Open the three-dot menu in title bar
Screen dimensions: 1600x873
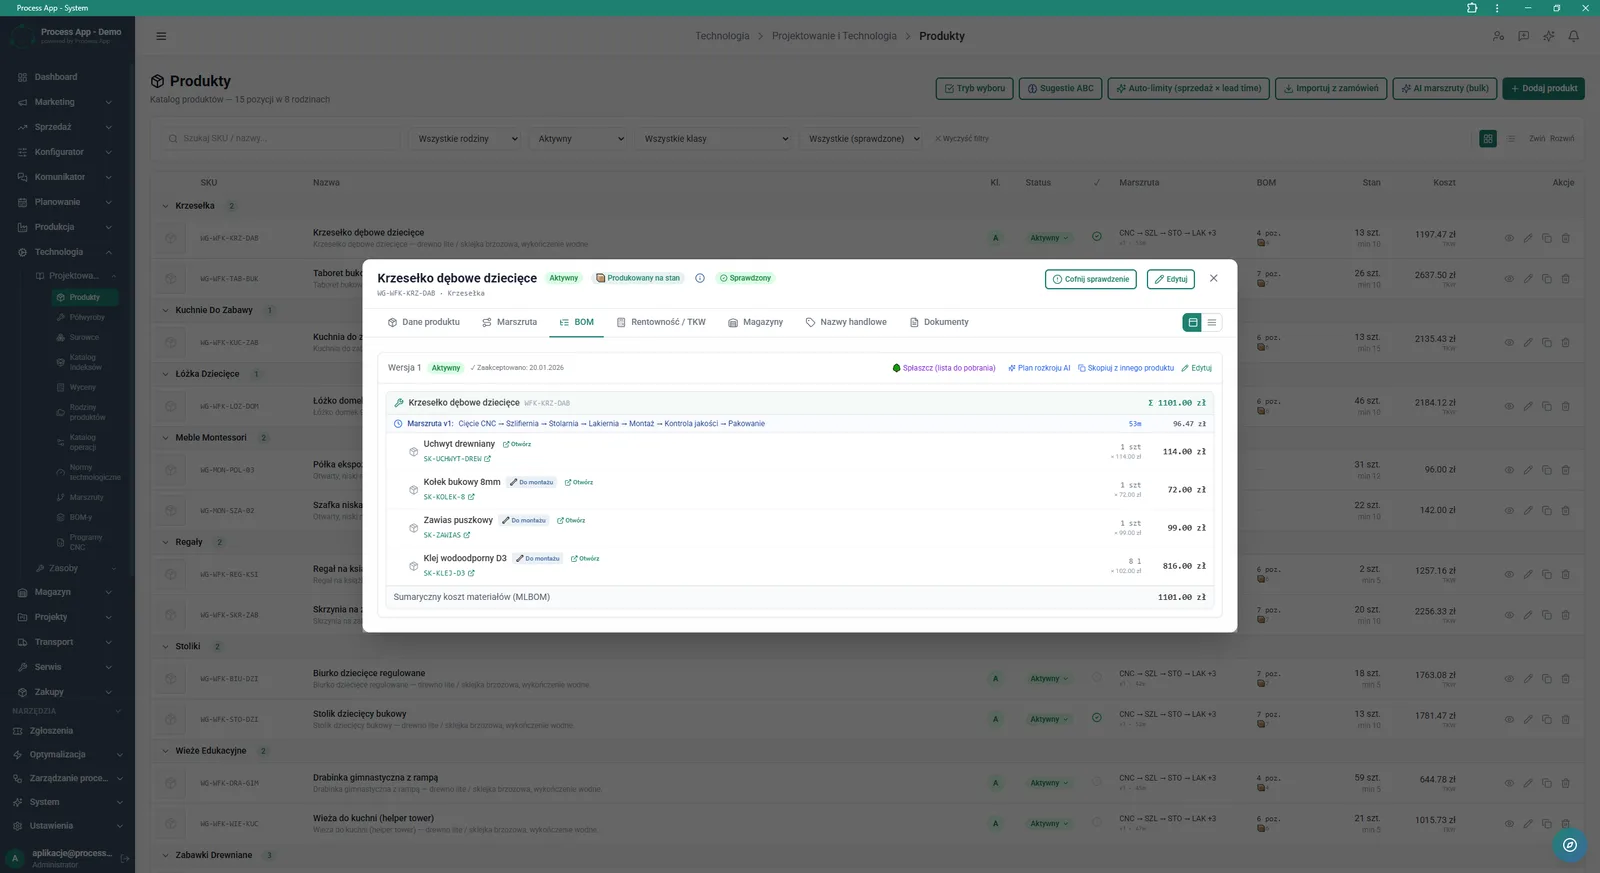pyautogui.click(x=1497, y=8)
